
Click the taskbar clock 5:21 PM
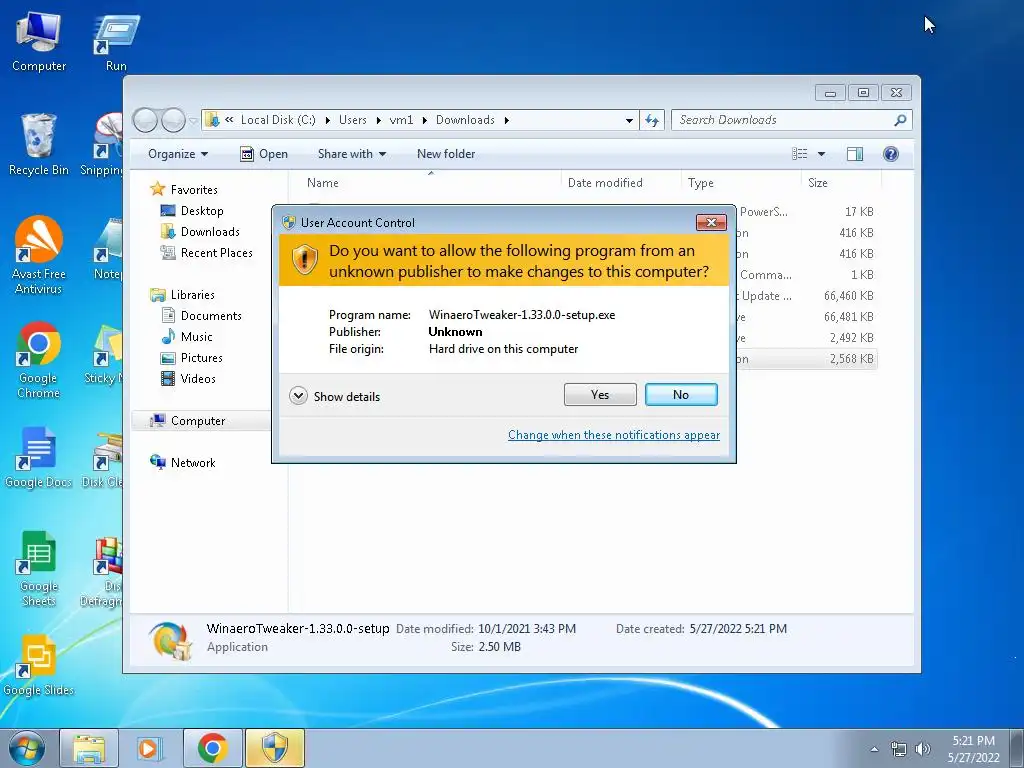(x=973, y=741)
